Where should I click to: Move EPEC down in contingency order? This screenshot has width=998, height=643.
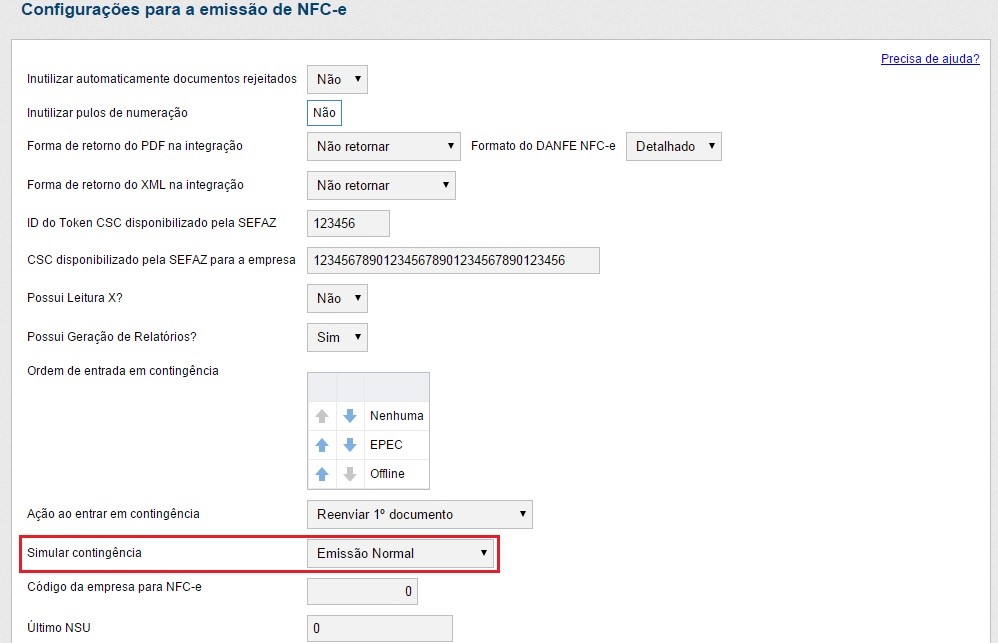pyautogui.click(x=350, y=445)
